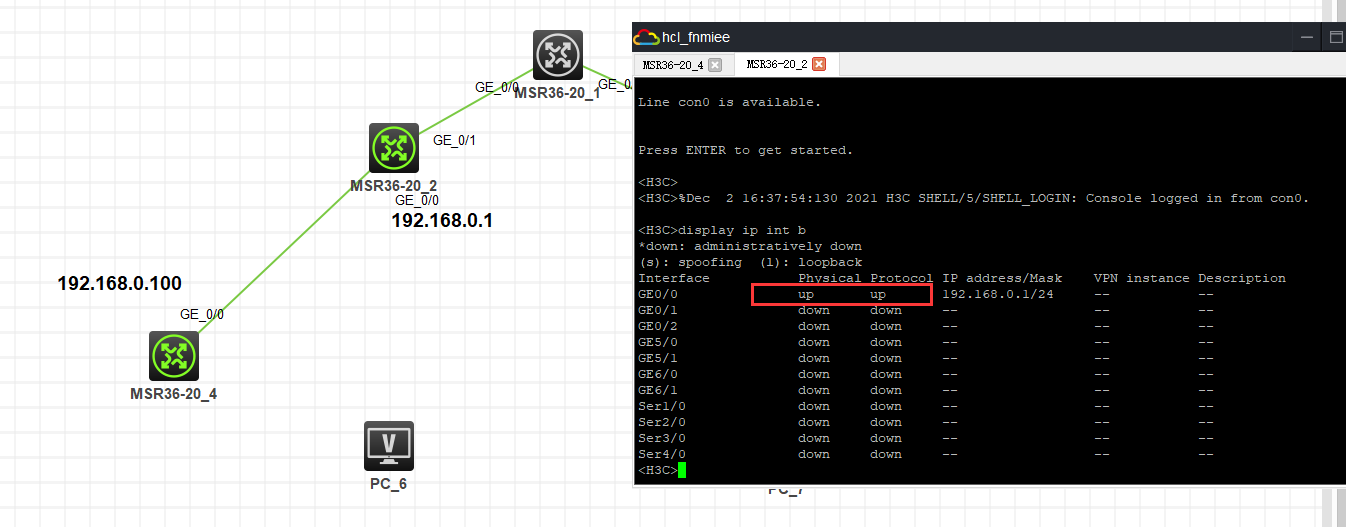Click the GE_0/1 port label near MSR36-20_2
This screenshot has height=527, width=1346.
click(x=454, y=140)
